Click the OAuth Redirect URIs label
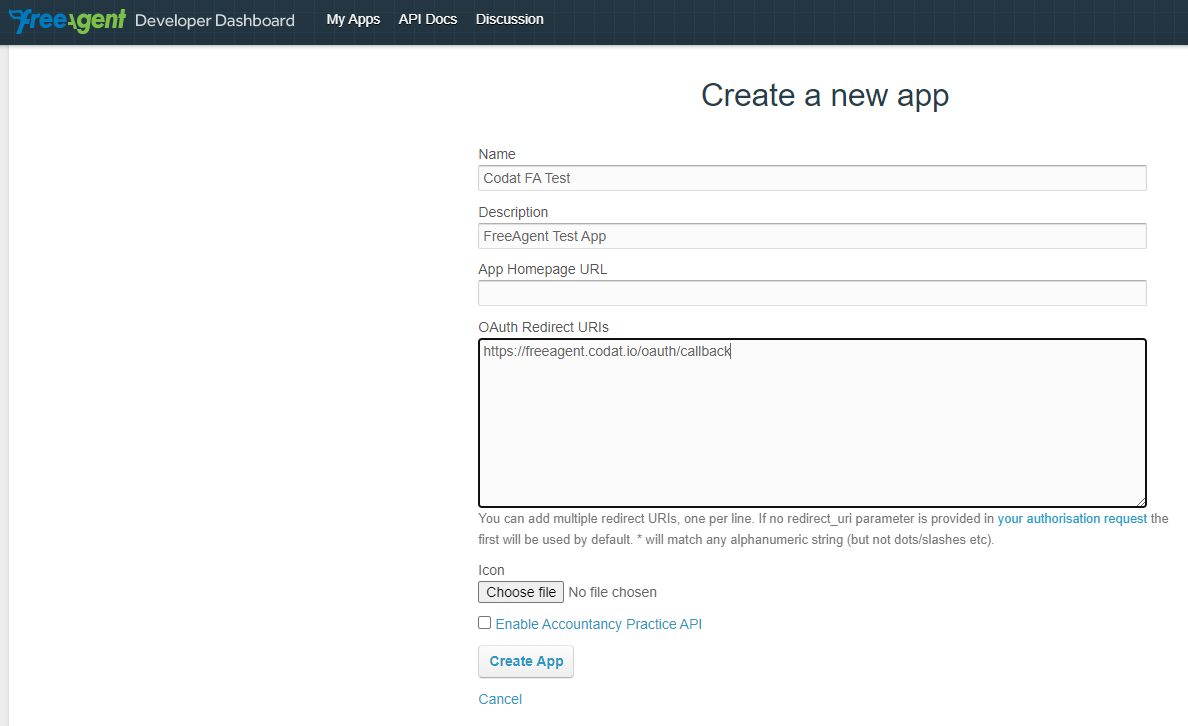This screenshot has height=726, width=1188. pos(543,327)
